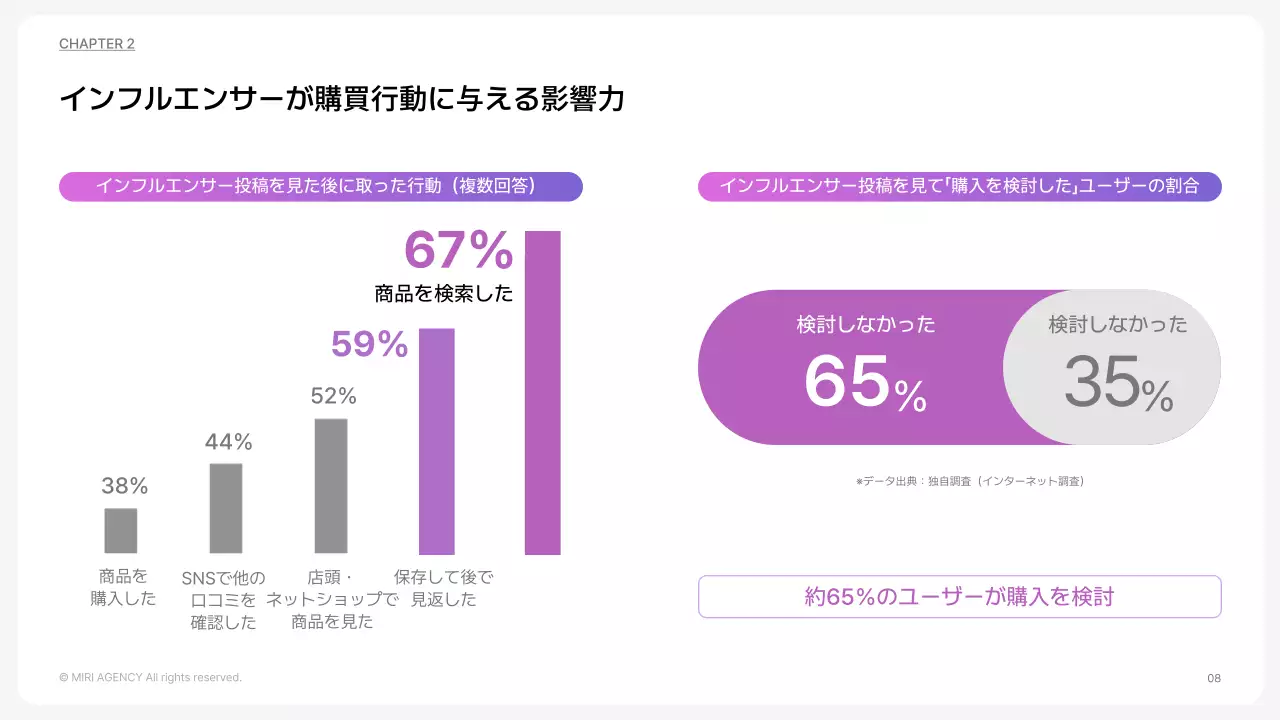Click the purple bar beside 59%
The image size is (1280, 720).
(437, 441)
